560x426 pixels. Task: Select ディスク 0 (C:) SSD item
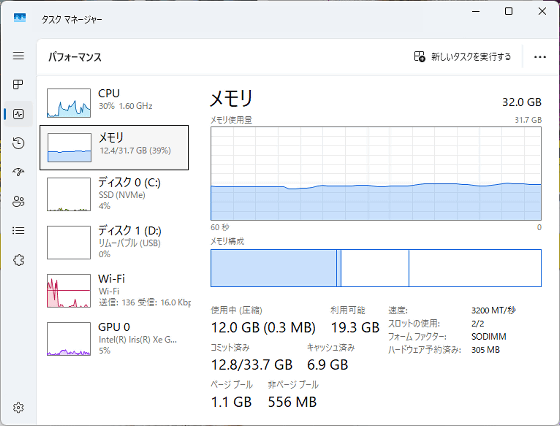tap(114, 194)
